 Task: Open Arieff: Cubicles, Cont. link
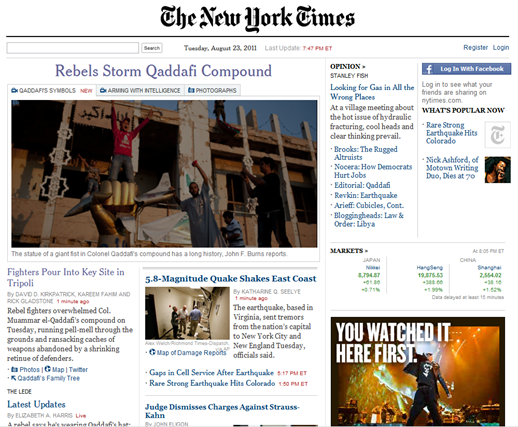(369, 205)
